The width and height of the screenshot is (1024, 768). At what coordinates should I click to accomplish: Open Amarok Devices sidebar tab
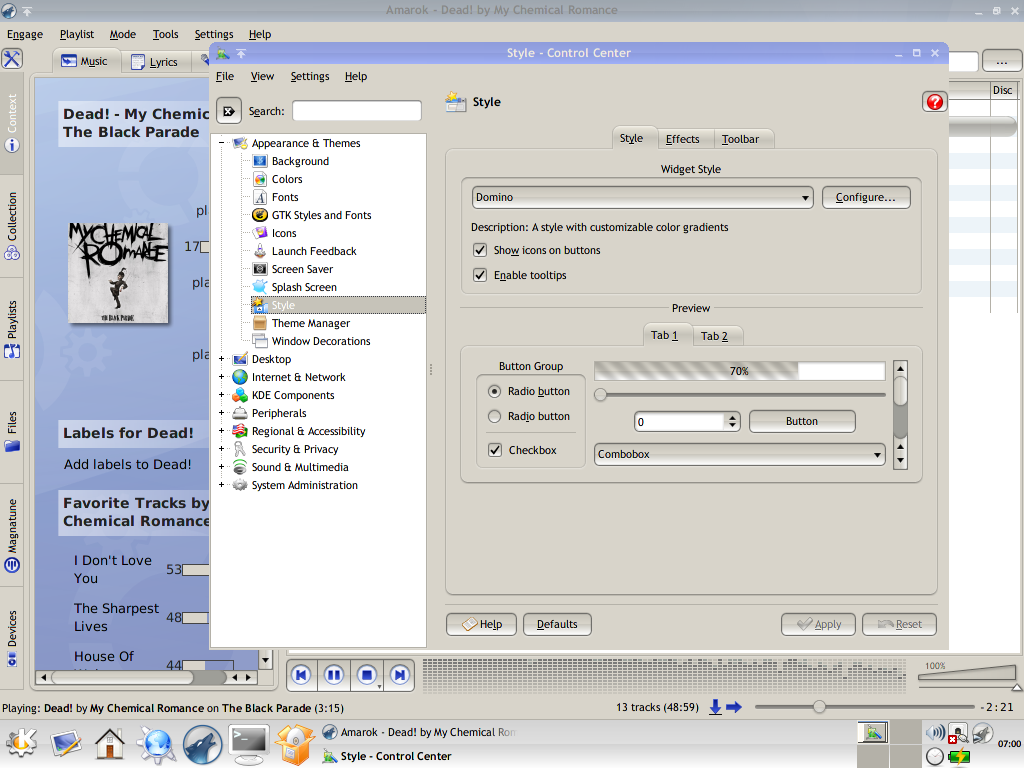coord(12,637)
